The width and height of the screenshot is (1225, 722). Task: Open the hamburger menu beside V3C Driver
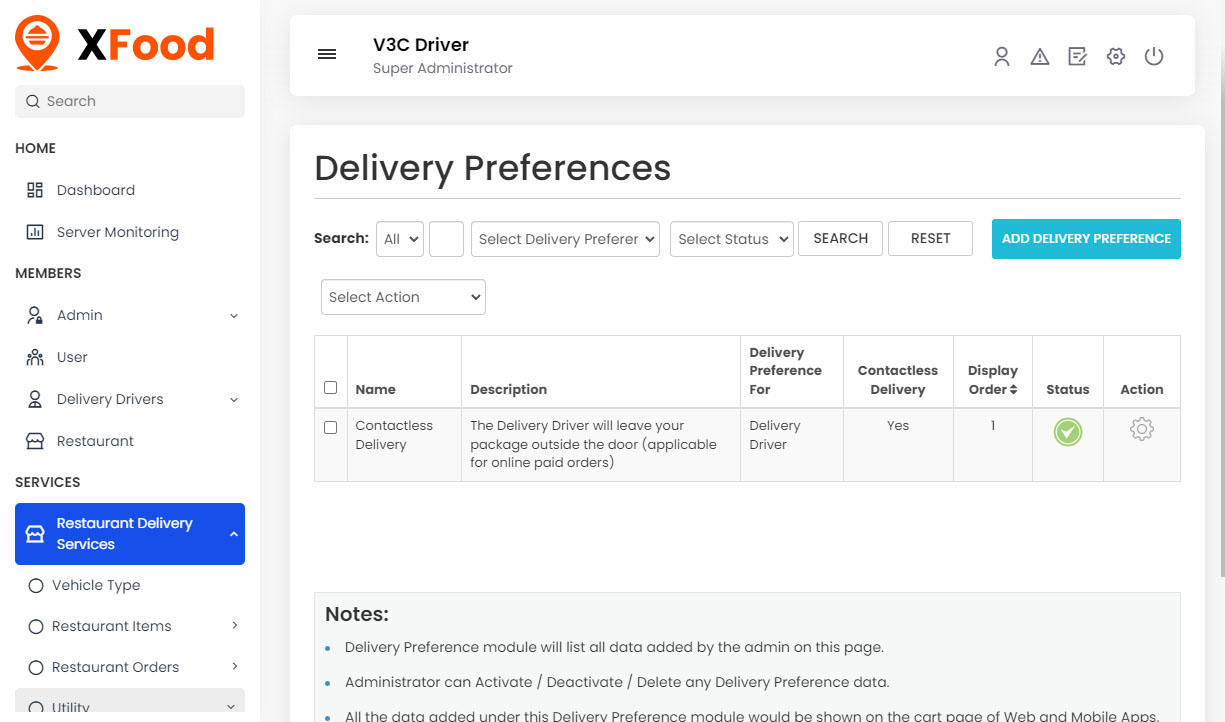[327, 54]
